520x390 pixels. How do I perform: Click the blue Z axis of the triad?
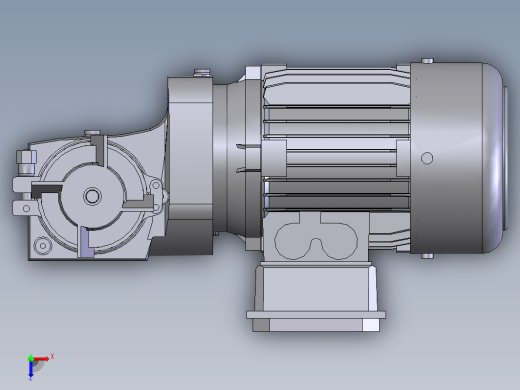(31, 369)
